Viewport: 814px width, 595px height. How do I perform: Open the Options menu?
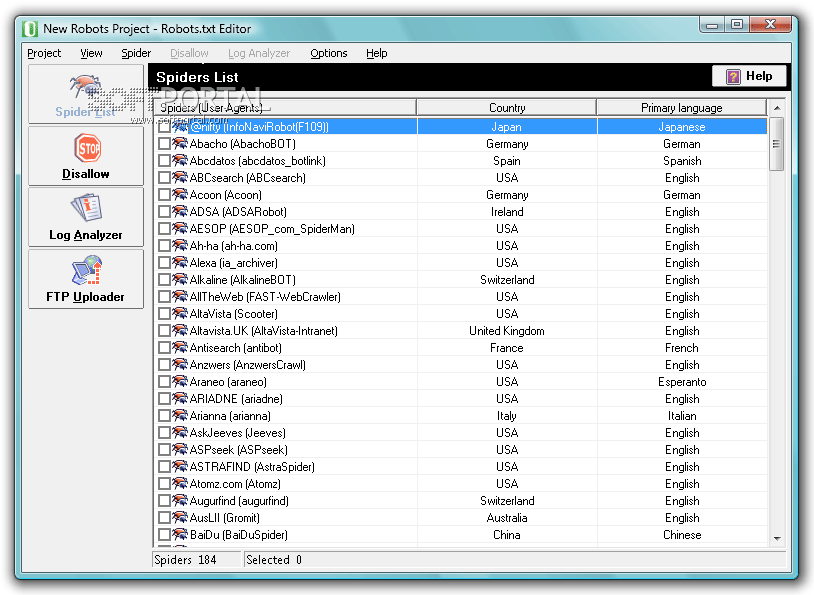click(x=329, y=53)
